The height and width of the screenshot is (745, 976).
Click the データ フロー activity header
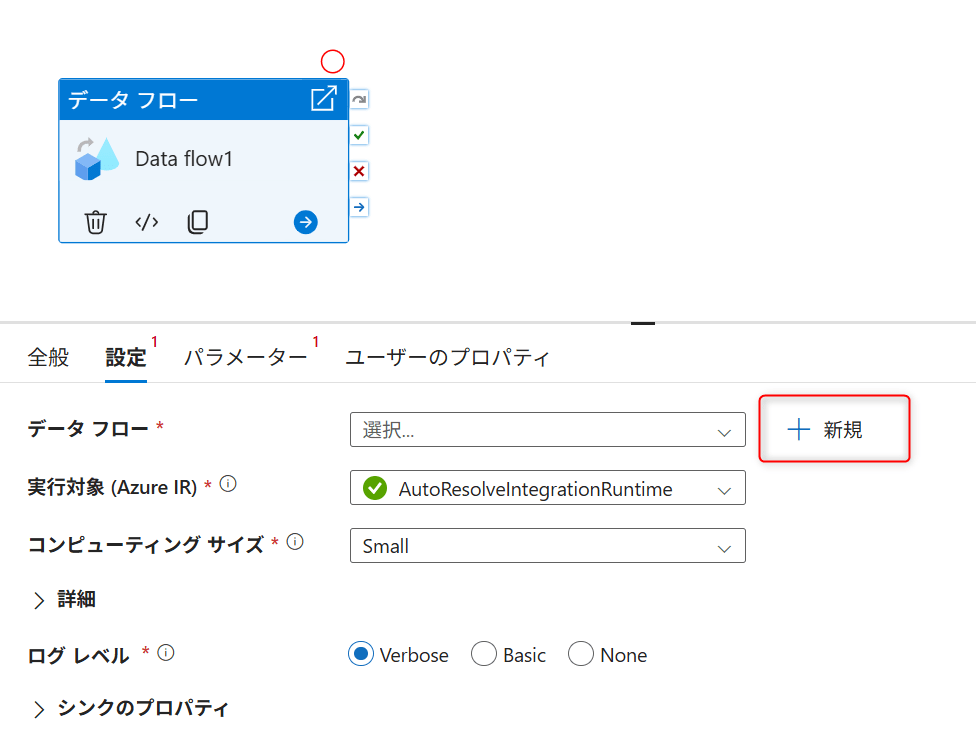click(x=203, y=100)
